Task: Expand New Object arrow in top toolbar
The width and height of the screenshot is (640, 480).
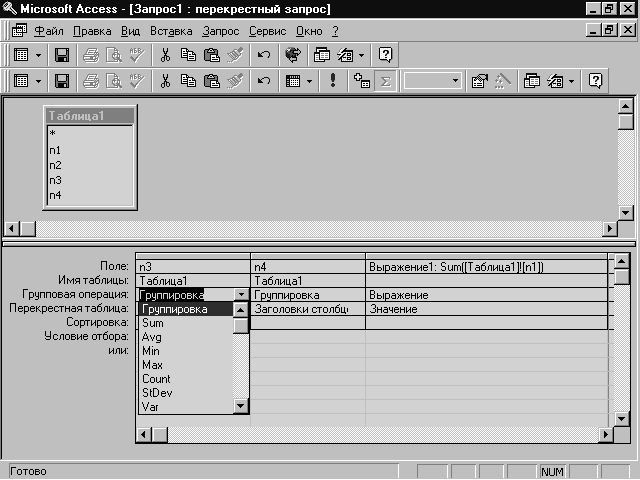Action: 362,55
